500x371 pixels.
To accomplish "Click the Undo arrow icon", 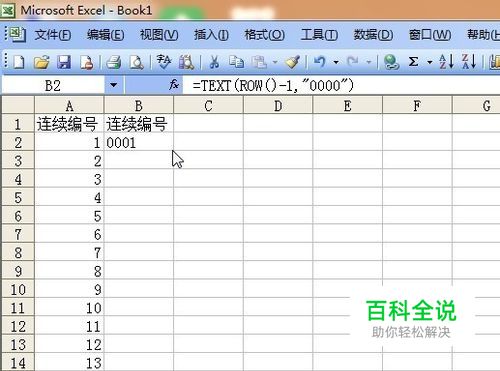I will pos(320,62).
